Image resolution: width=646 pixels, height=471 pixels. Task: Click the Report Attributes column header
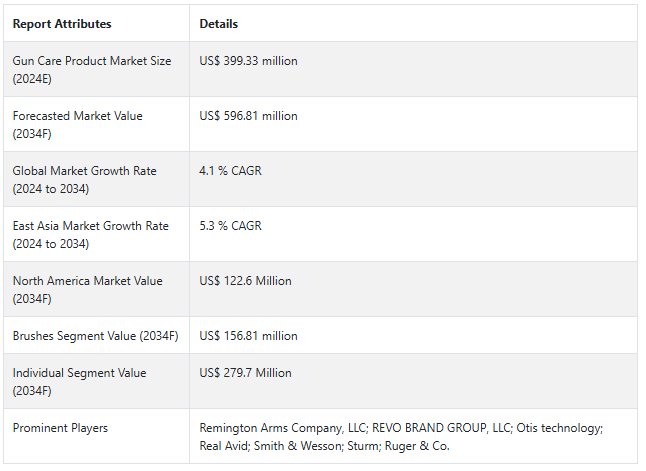coord(62,24)
